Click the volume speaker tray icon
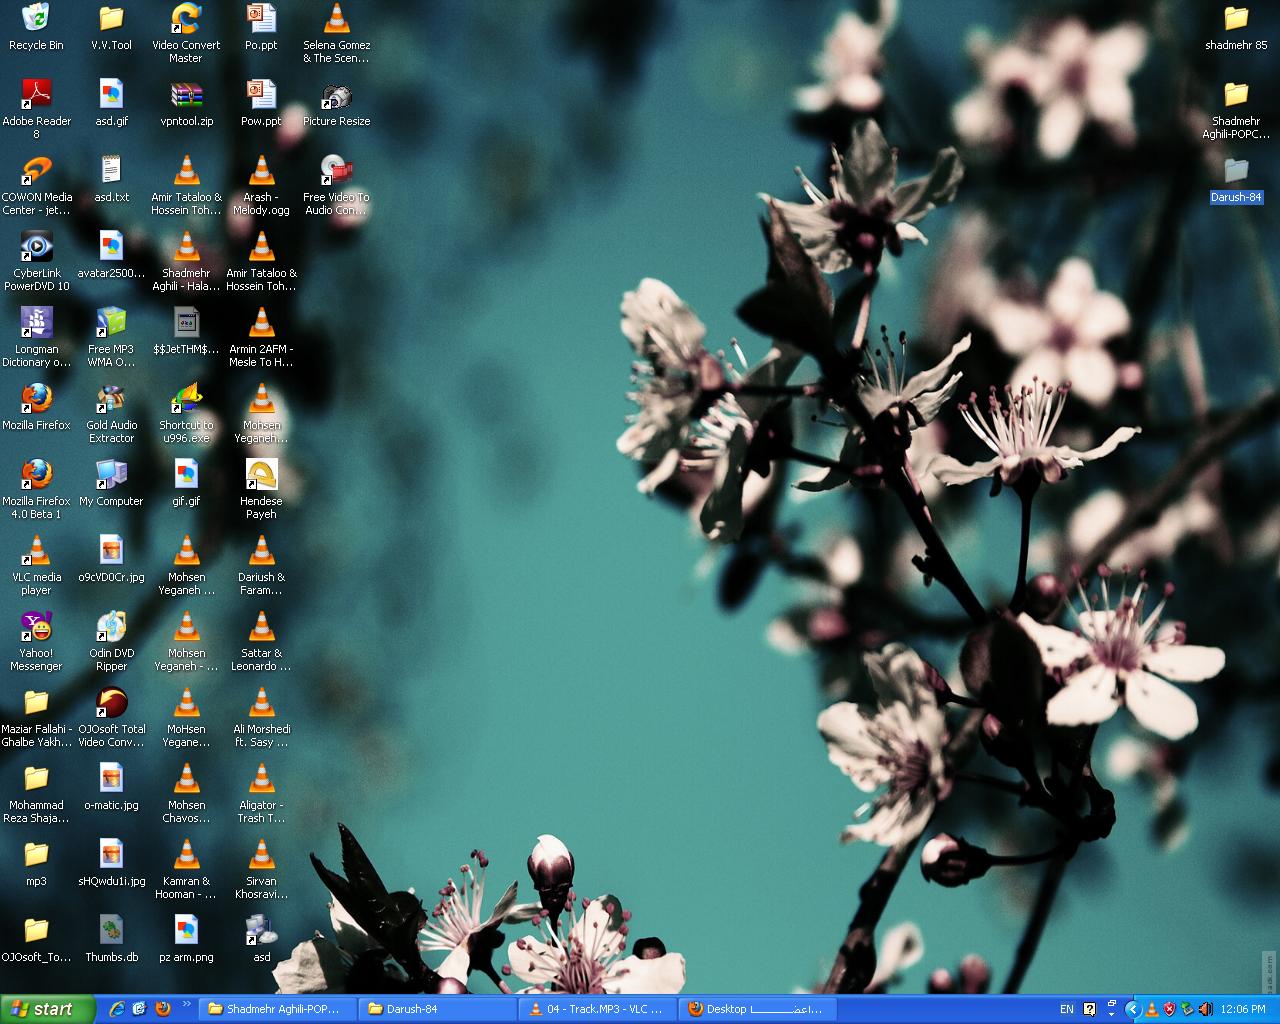Screen dimensions: 1280x1024 (1205, 1009)
